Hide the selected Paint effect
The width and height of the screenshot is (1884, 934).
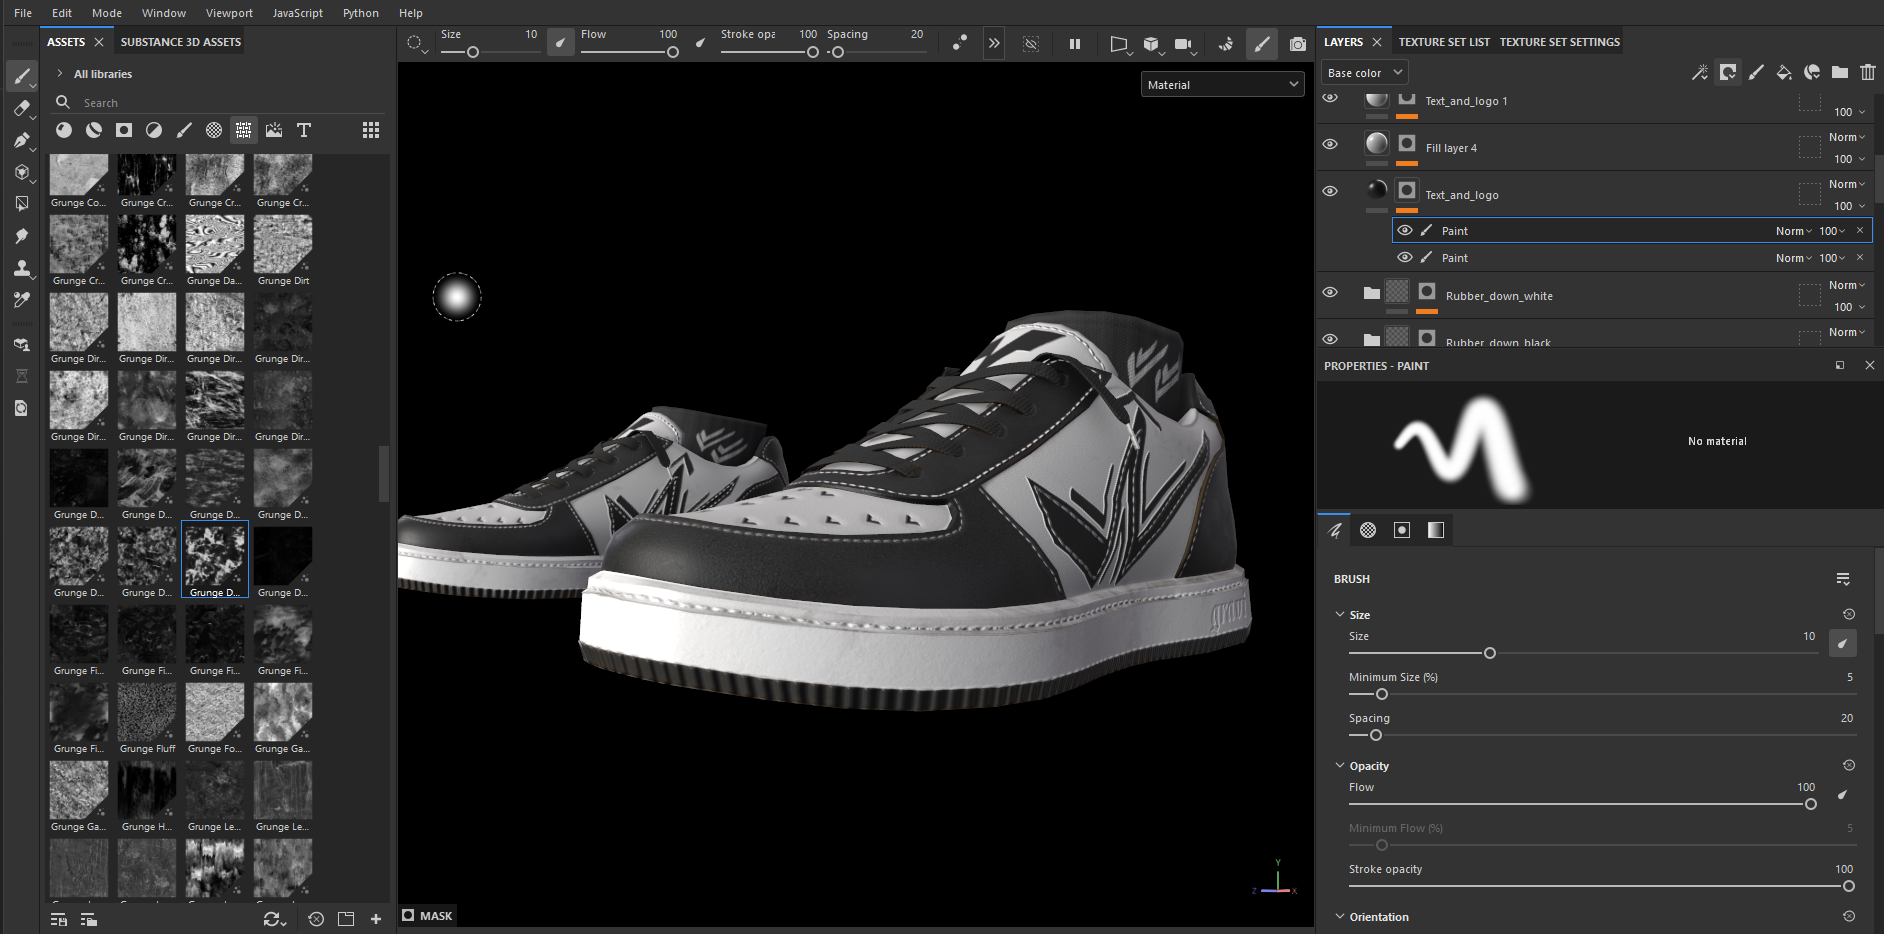pyautogui.click(x=1405, y=230)
